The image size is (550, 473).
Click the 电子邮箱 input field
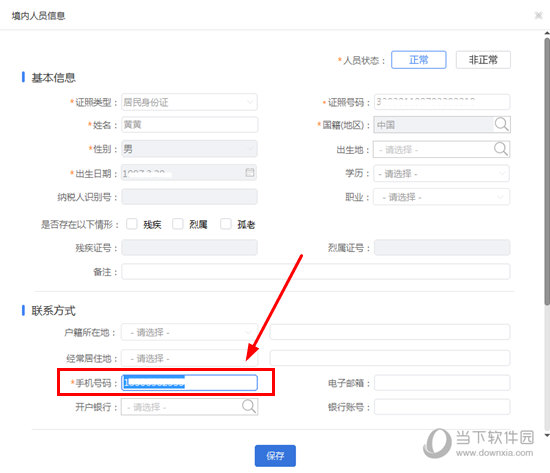click(x=442, y=382)
